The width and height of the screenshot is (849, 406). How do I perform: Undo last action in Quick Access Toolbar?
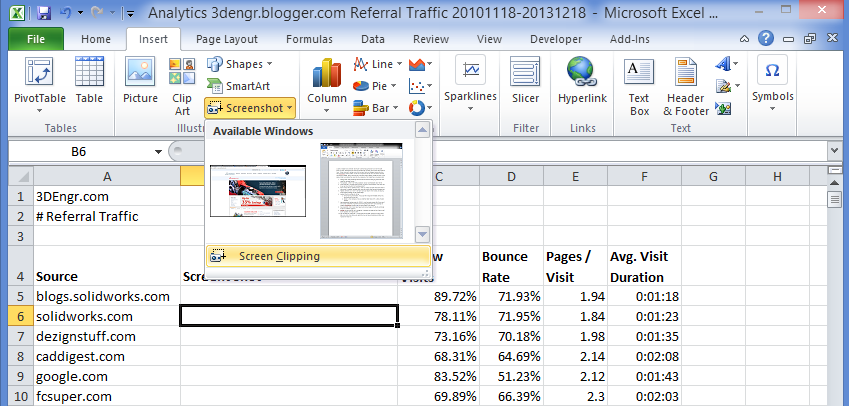[66, 13]
